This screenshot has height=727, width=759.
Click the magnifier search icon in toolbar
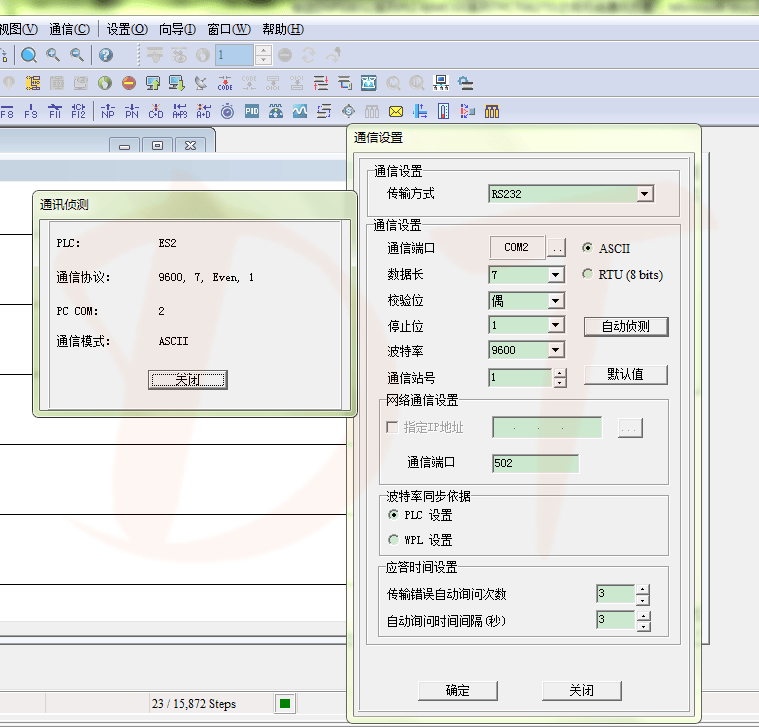coord(29,55)
